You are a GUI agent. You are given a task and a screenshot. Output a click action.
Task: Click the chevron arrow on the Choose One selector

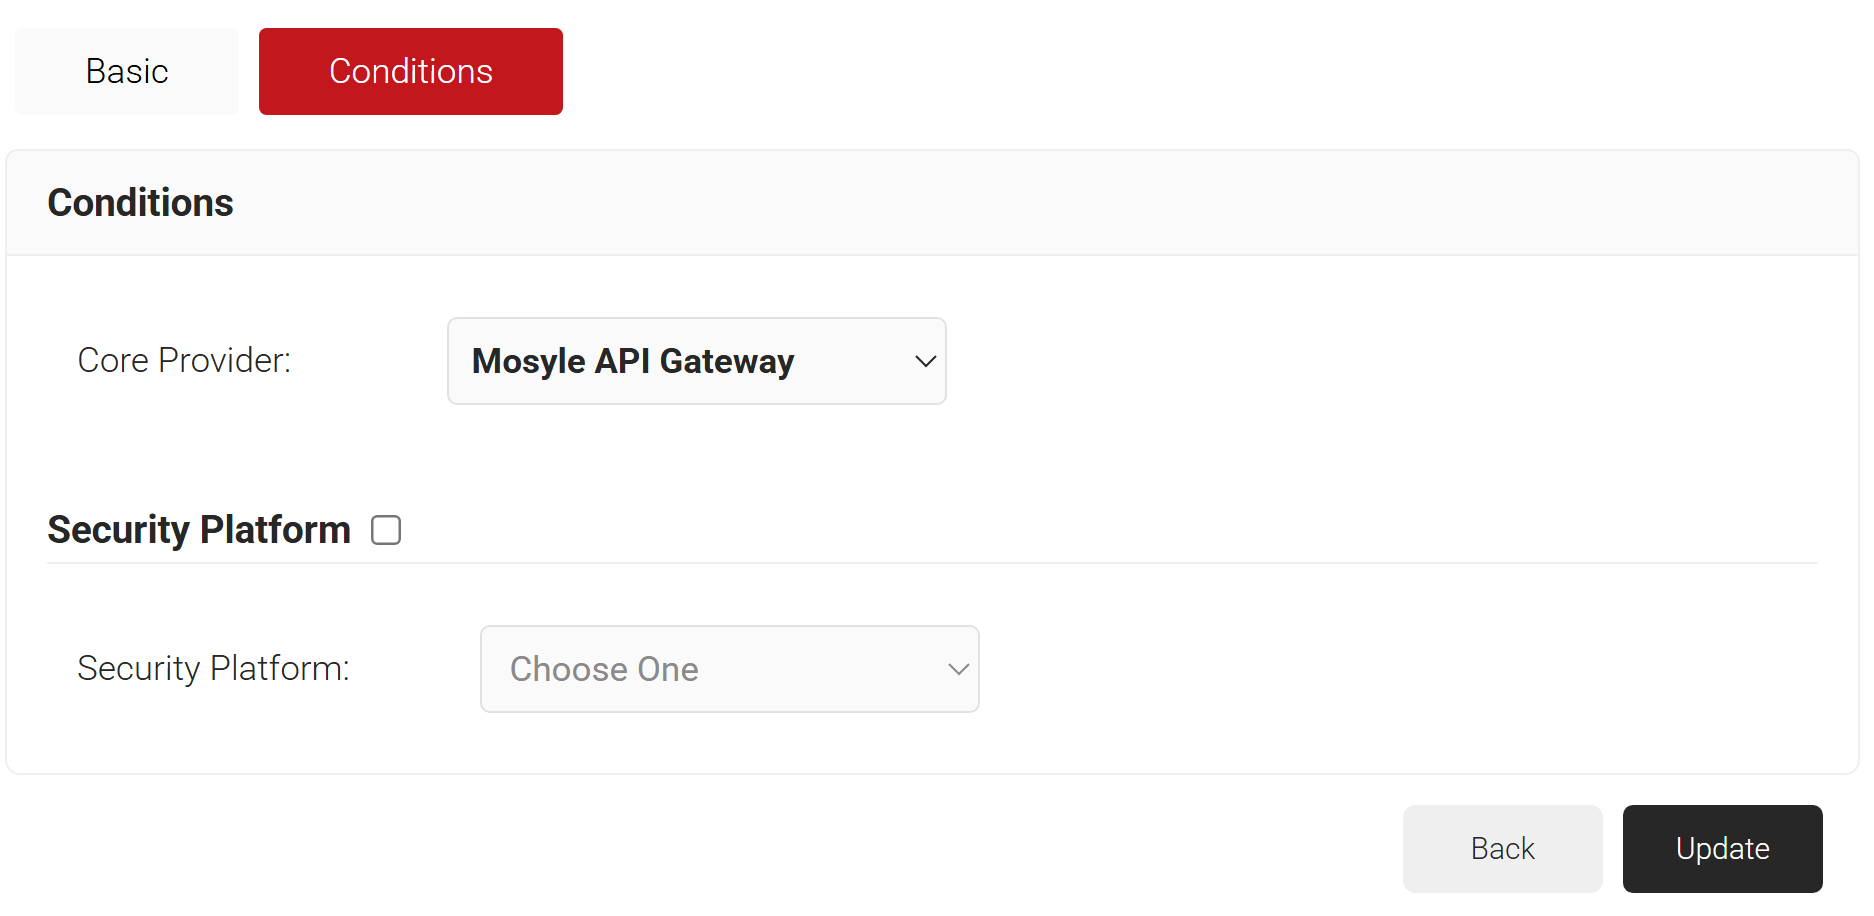click(x=958, y=670)
